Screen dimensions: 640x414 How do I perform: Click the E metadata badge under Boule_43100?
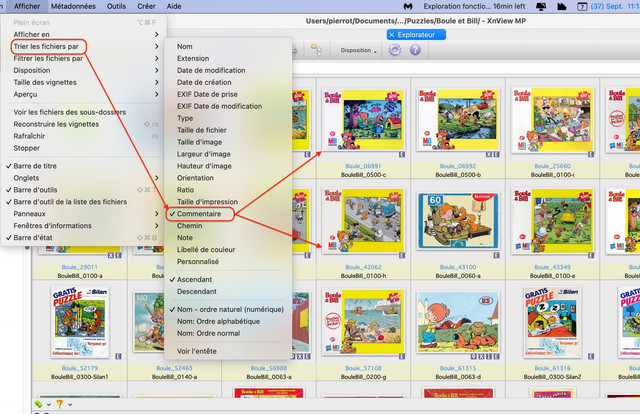[x=496, y=255]
